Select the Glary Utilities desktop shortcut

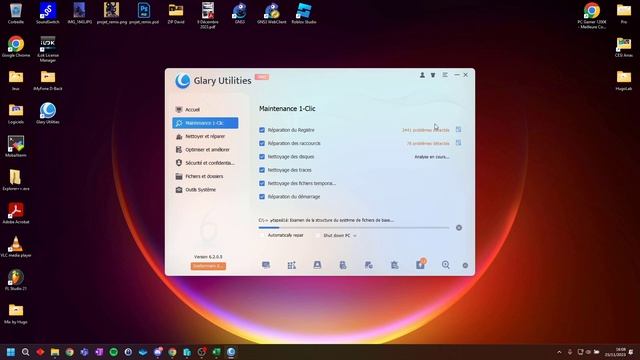pyautogui.click(x=48, y=113)
